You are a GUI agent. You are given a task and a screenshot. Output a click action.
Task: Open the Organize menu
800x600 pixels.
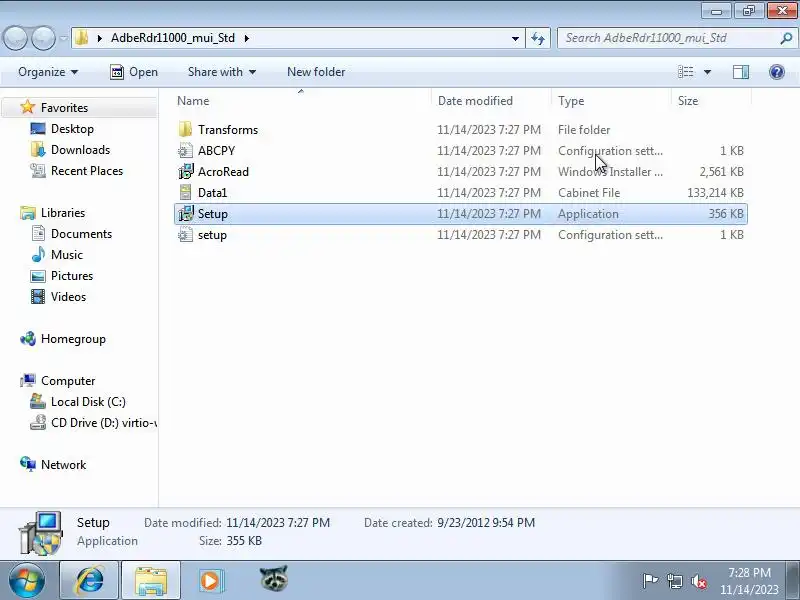(x=48, y=72)
